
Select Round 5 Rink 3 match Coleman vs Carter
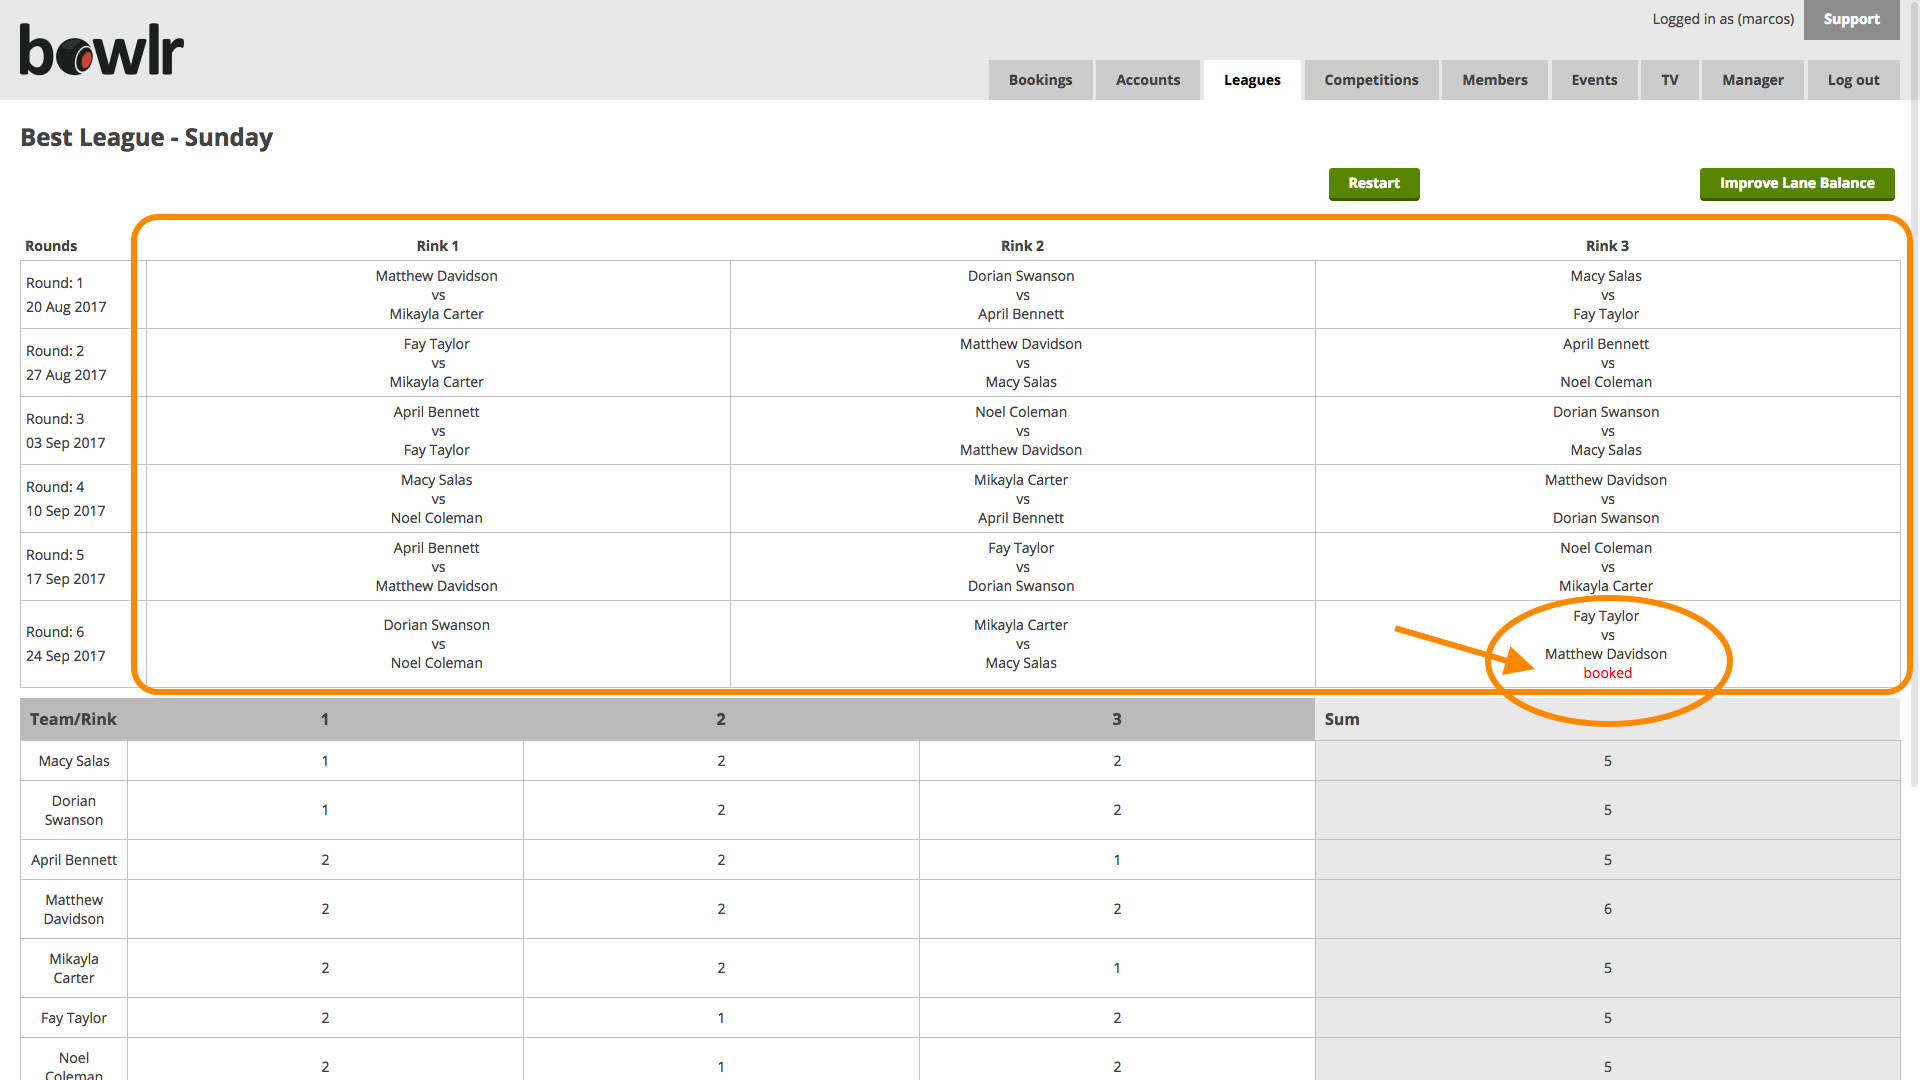(1607, 567)
